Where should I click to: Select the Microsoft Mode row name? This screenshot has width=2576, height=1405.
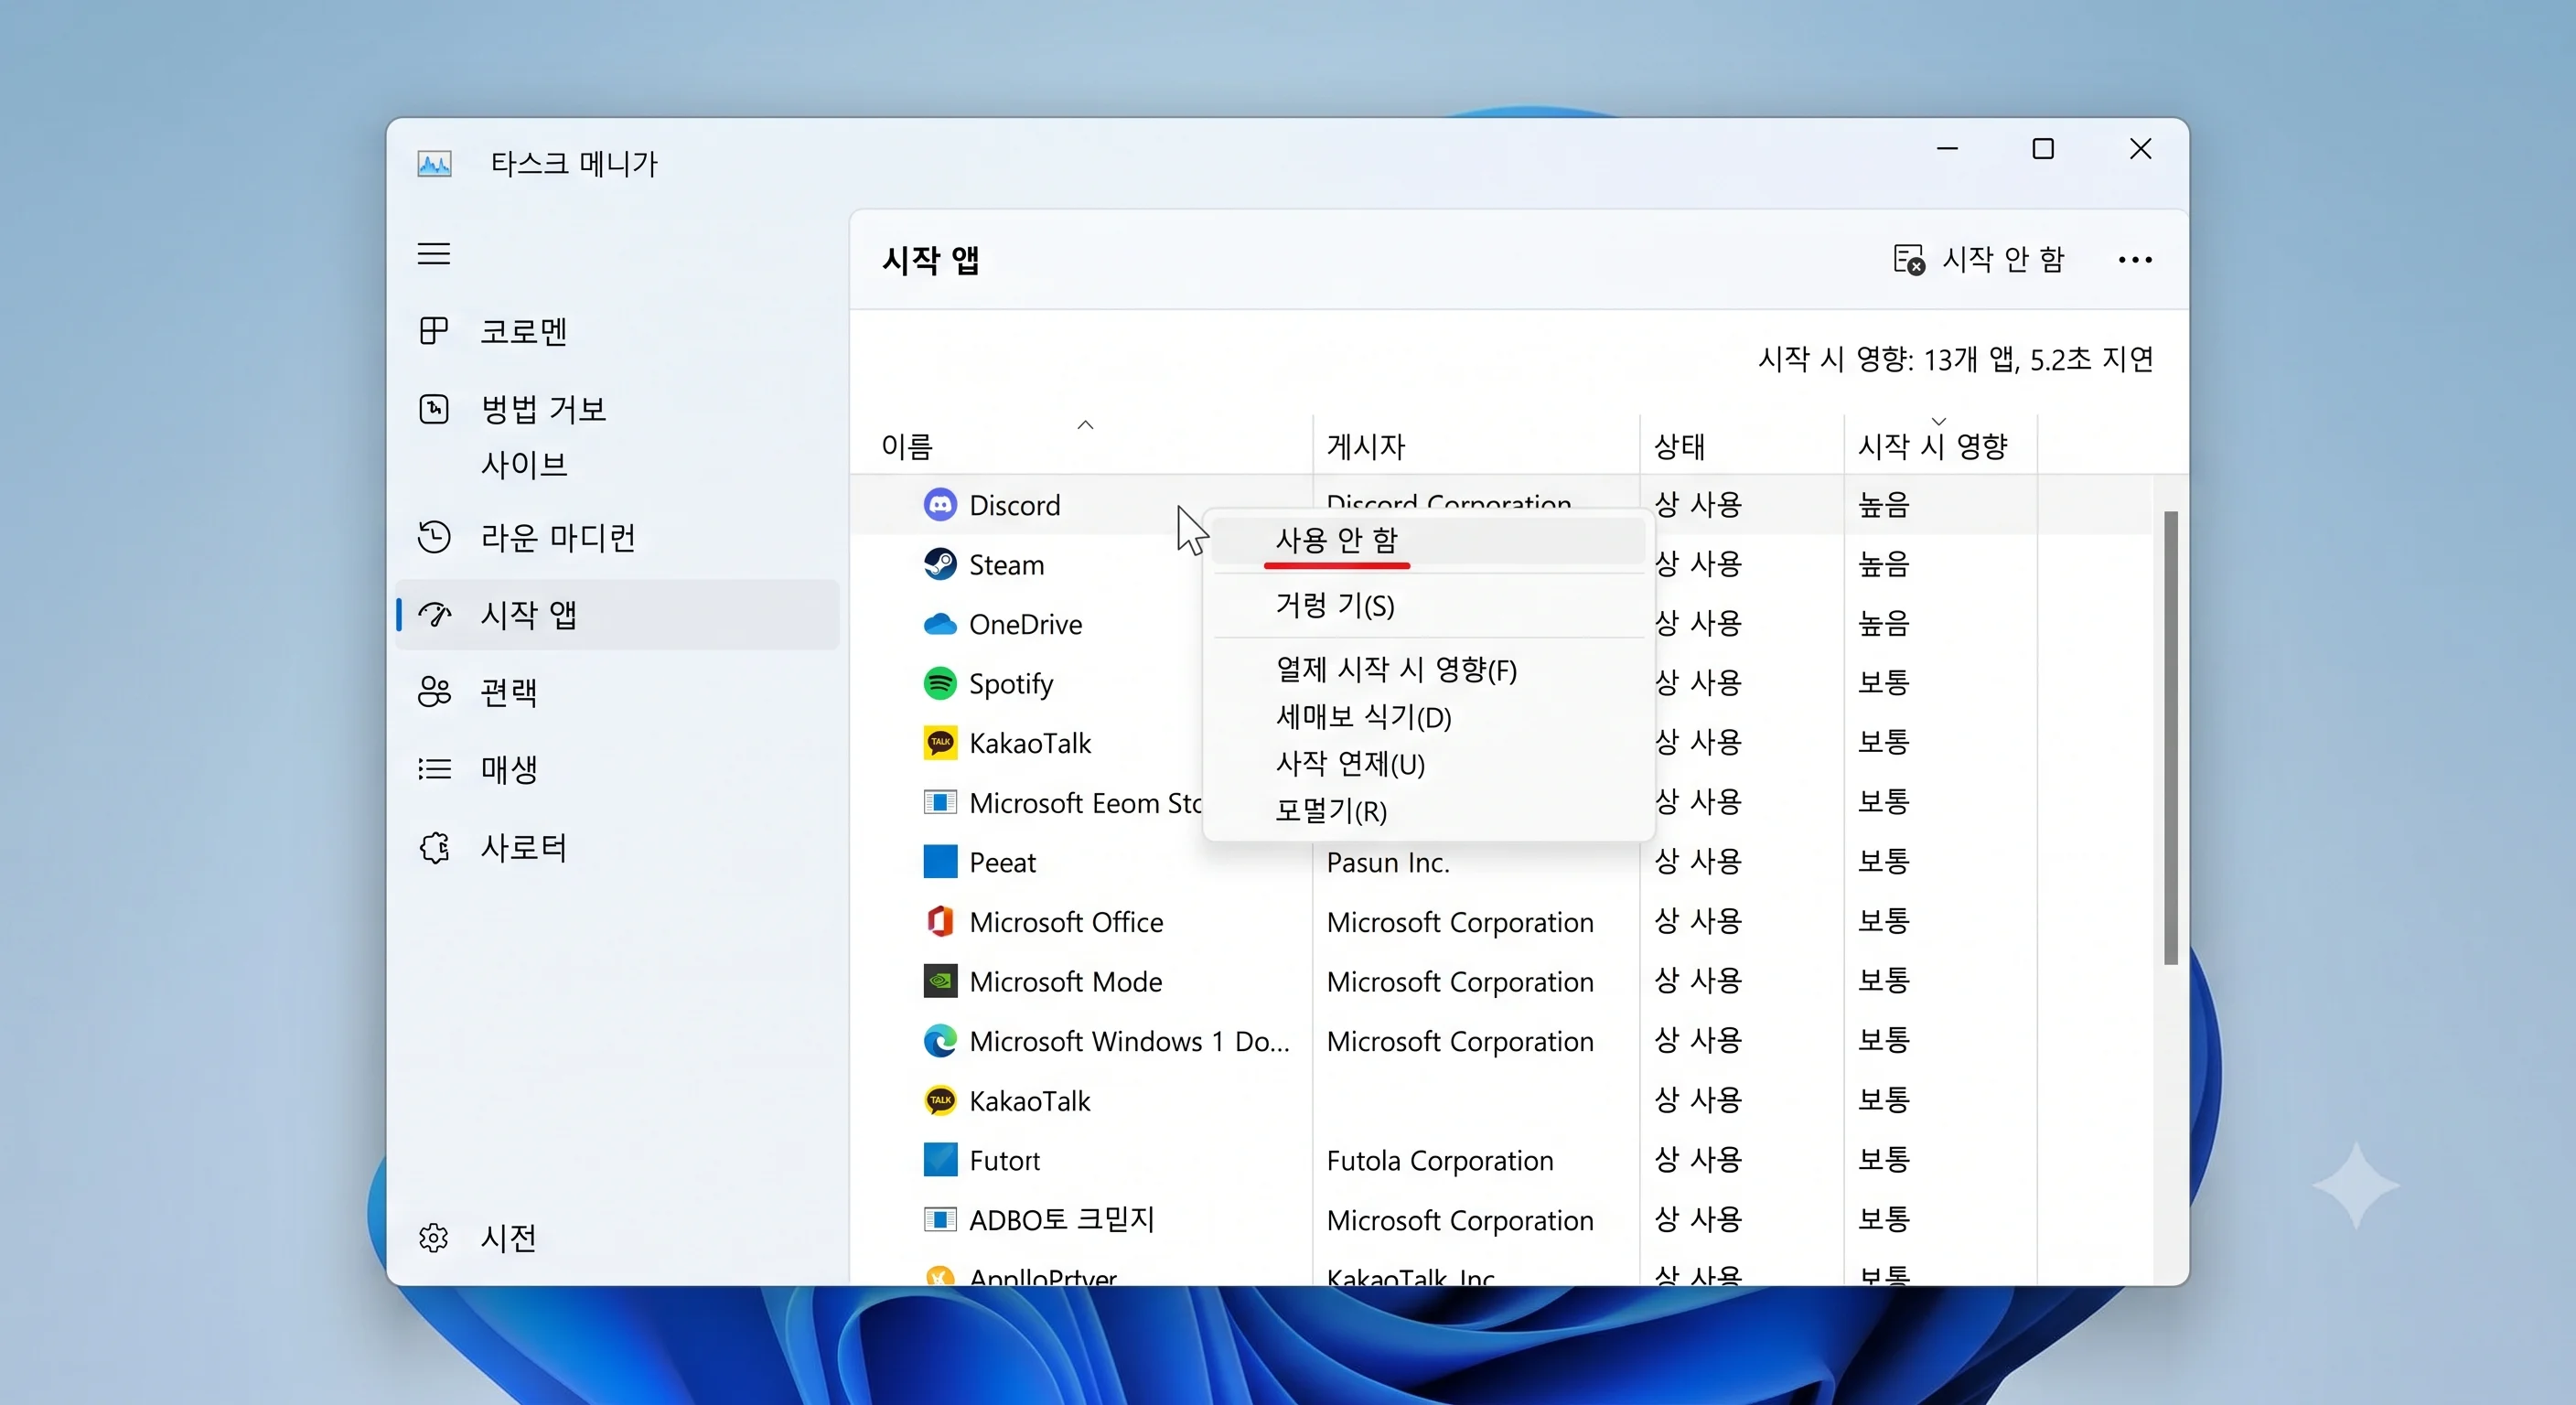point(1065,981)
